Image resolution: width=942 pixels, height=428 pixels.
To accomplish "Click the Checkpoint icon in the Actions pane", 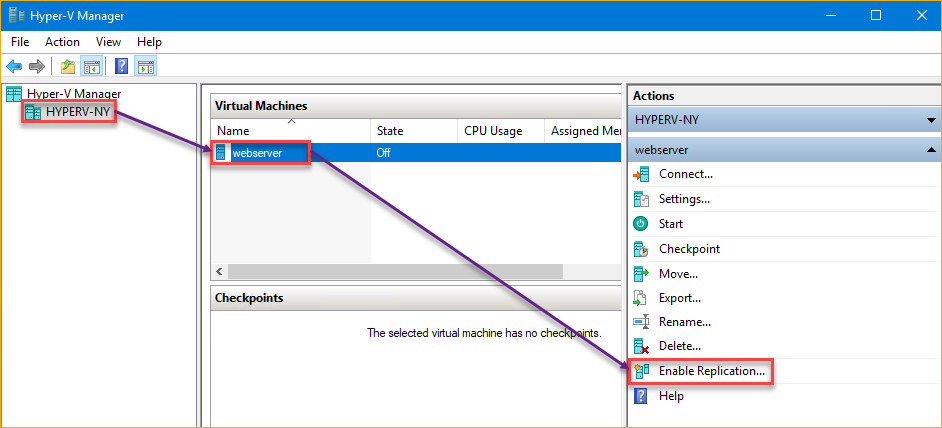I will tap(641, 249).
